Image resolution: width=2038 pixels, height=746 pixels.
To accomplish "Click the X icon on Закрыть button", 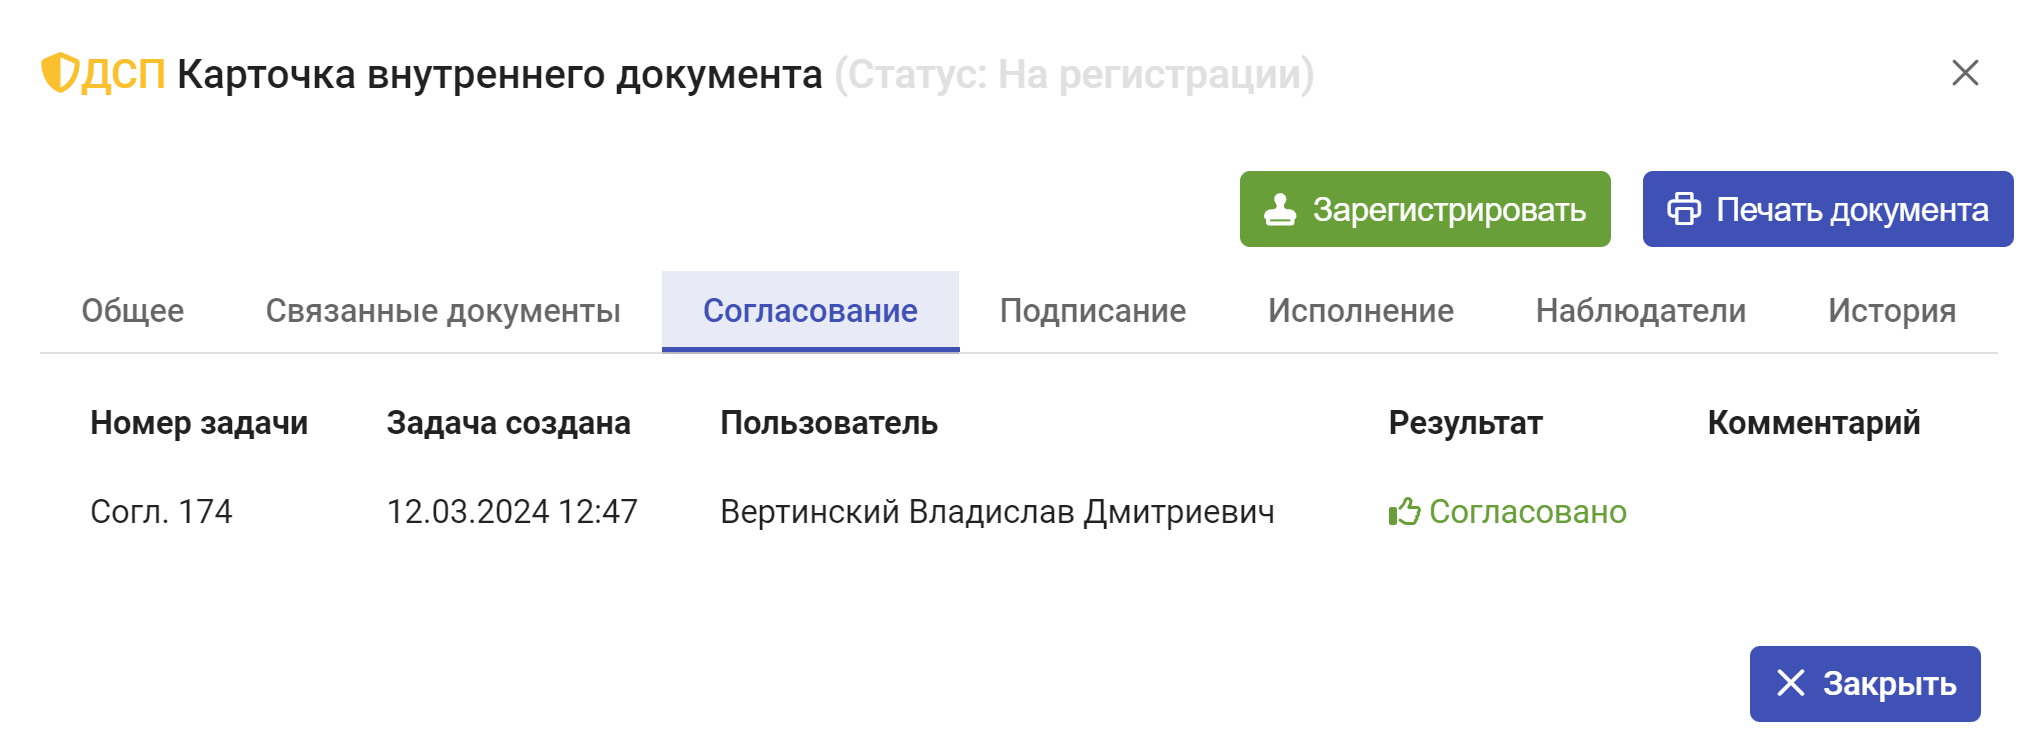I will click(x=1790, y=683).
